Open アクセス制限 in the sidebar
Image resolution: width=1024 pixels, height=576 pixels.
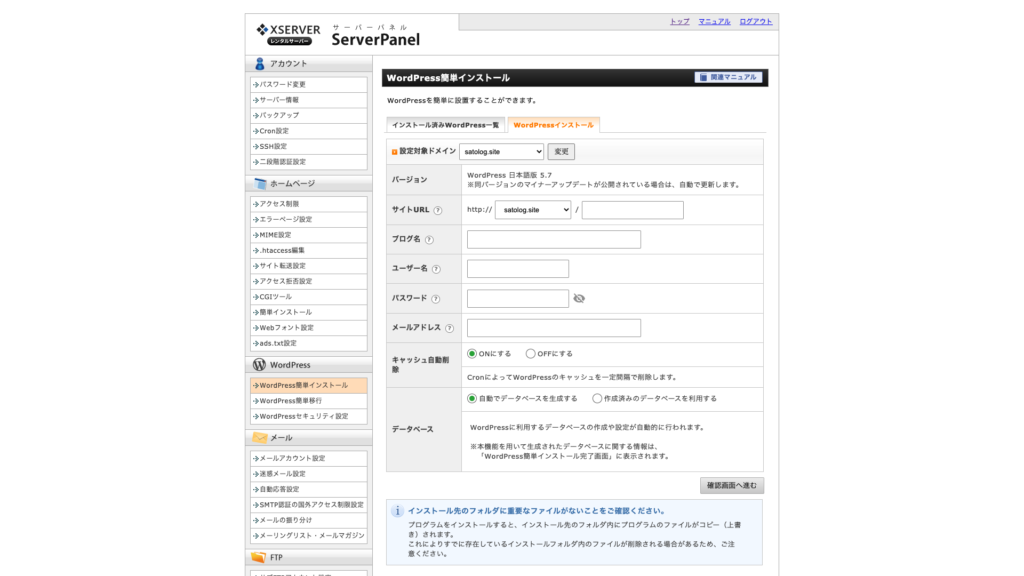click(x=308, y=204)
